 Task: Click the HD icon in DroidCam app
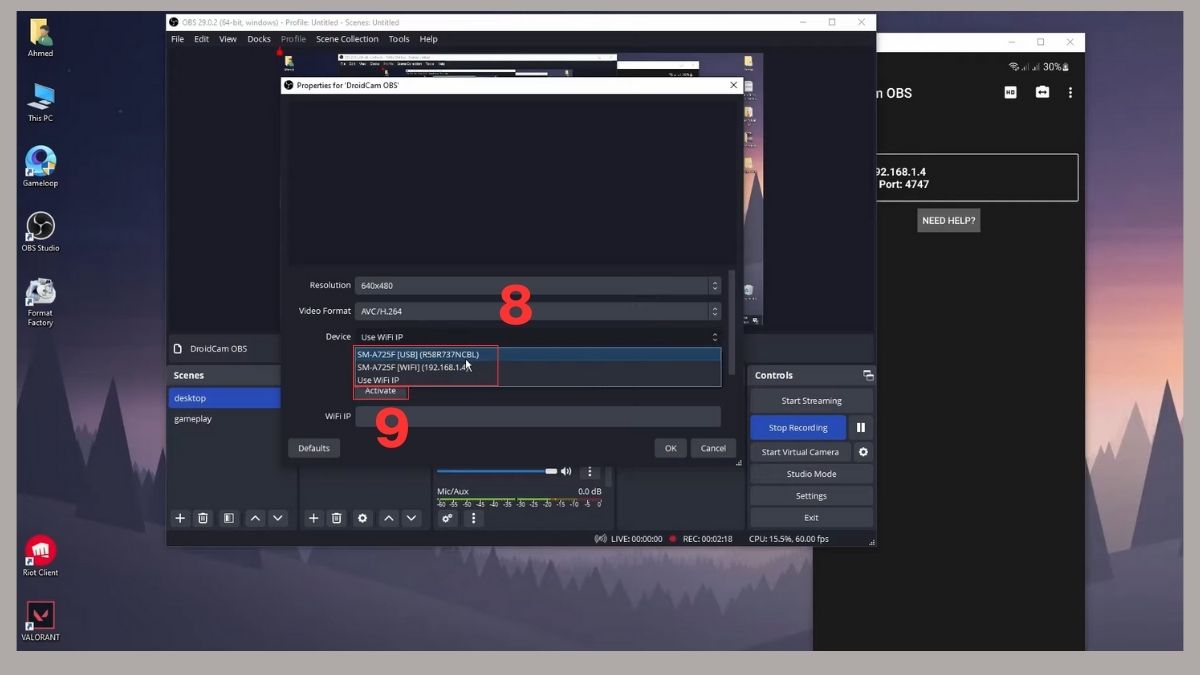[1011, 92]
